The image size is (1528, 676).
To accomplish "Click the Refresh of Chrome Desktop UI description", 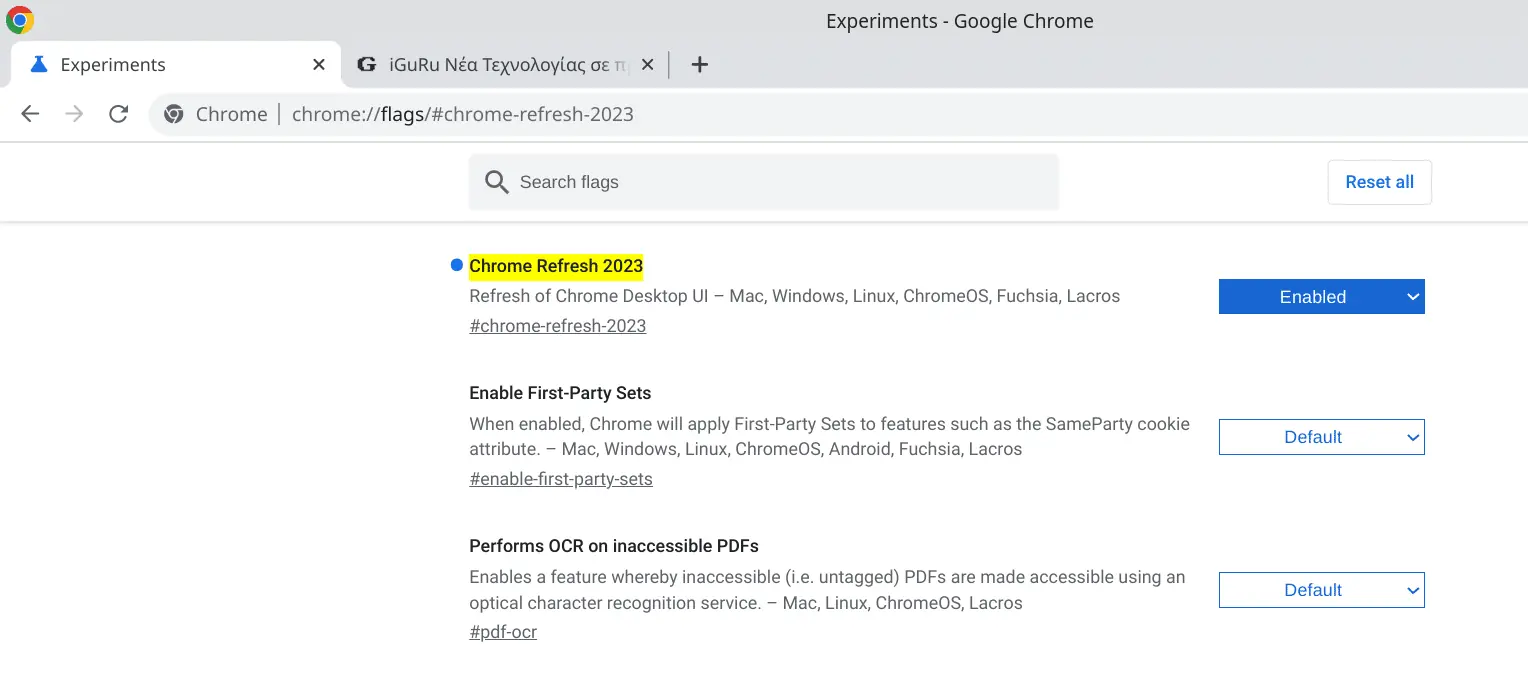I will [x=795, y=296].
